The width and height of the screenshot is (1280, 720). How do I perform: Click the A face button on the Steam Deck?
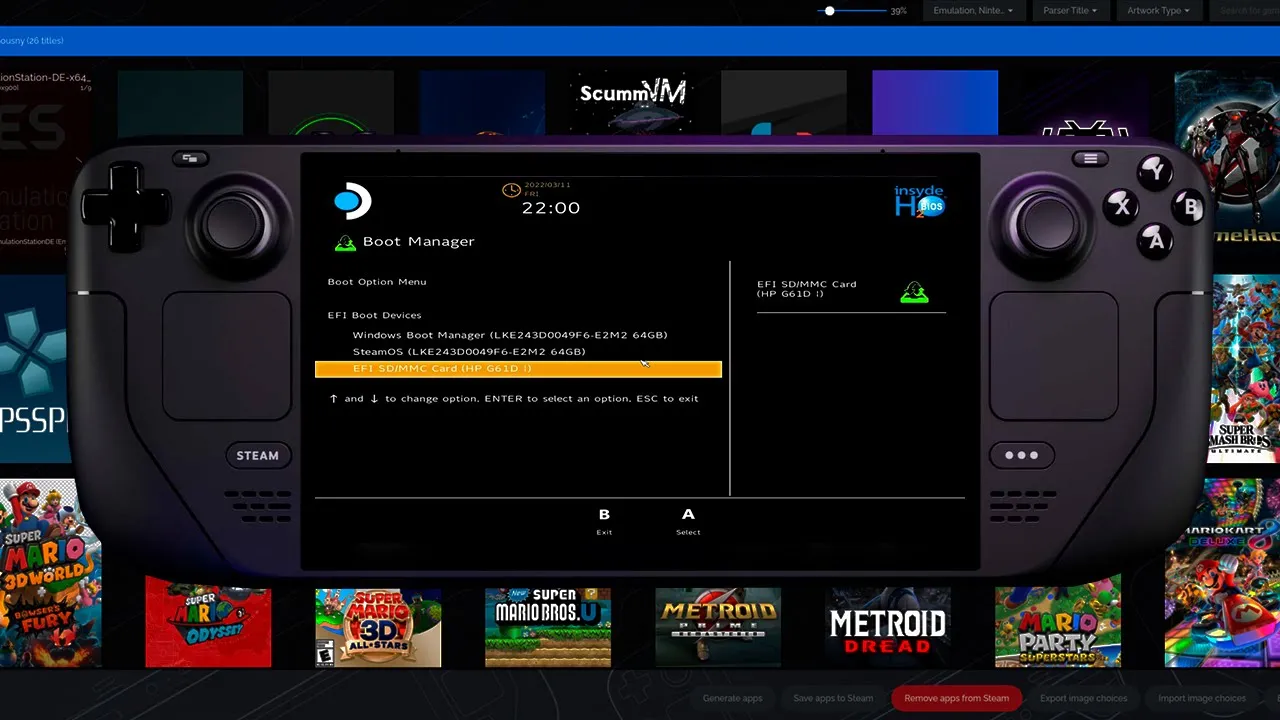[x=1156, y=241]
